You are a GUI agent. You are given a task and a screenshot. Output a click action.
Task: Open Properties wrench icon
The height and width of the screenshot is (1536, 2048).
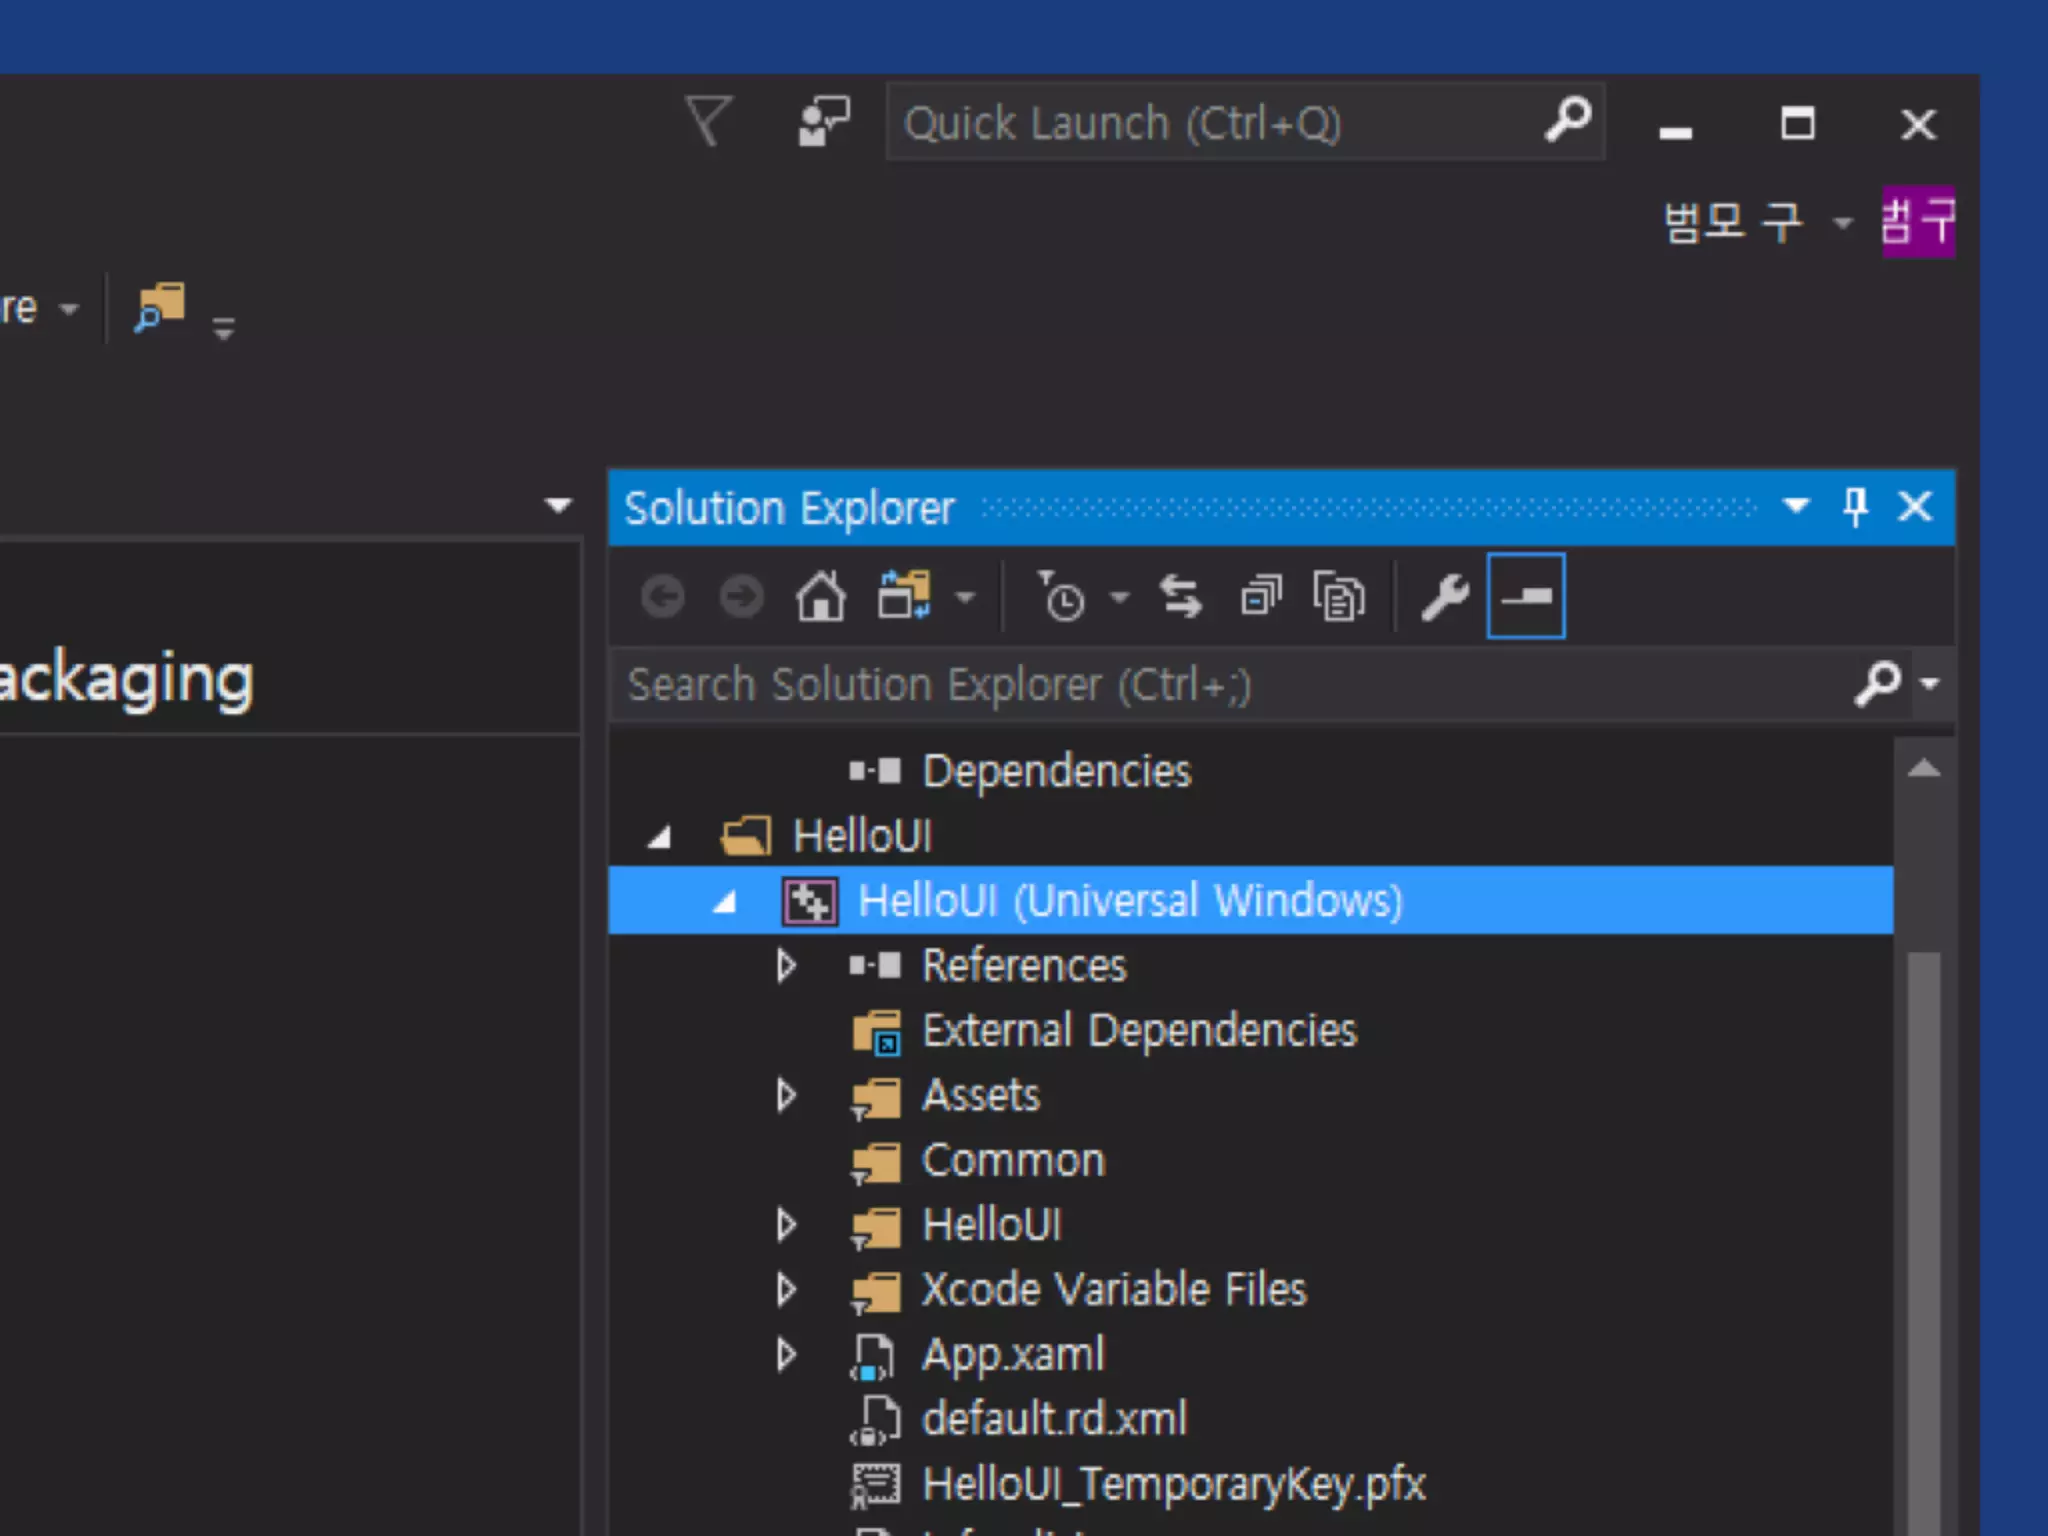point(1445,598)
